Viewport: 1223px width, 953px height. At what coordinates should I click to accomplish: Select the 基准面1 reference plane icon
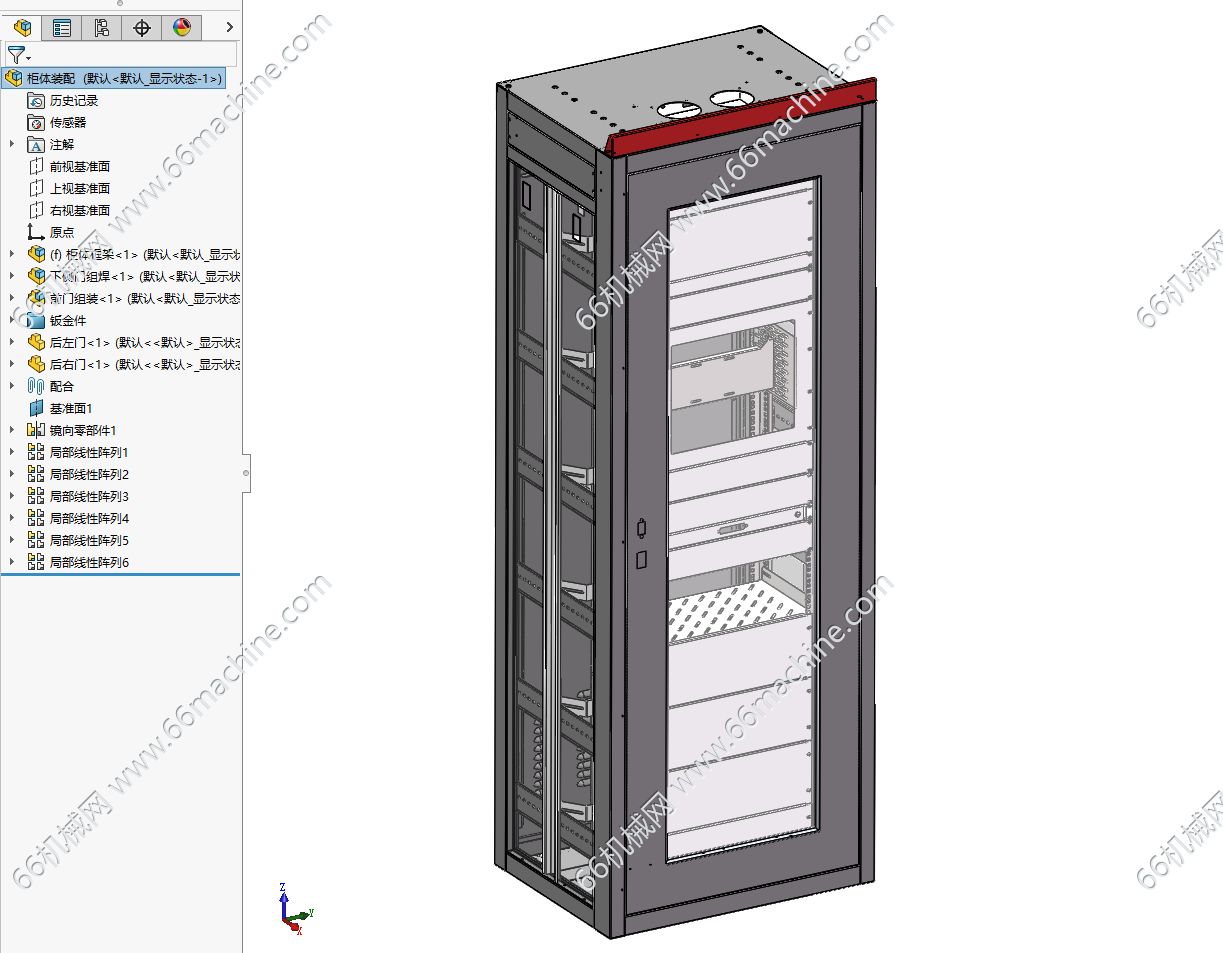click(x=36, y=408)
